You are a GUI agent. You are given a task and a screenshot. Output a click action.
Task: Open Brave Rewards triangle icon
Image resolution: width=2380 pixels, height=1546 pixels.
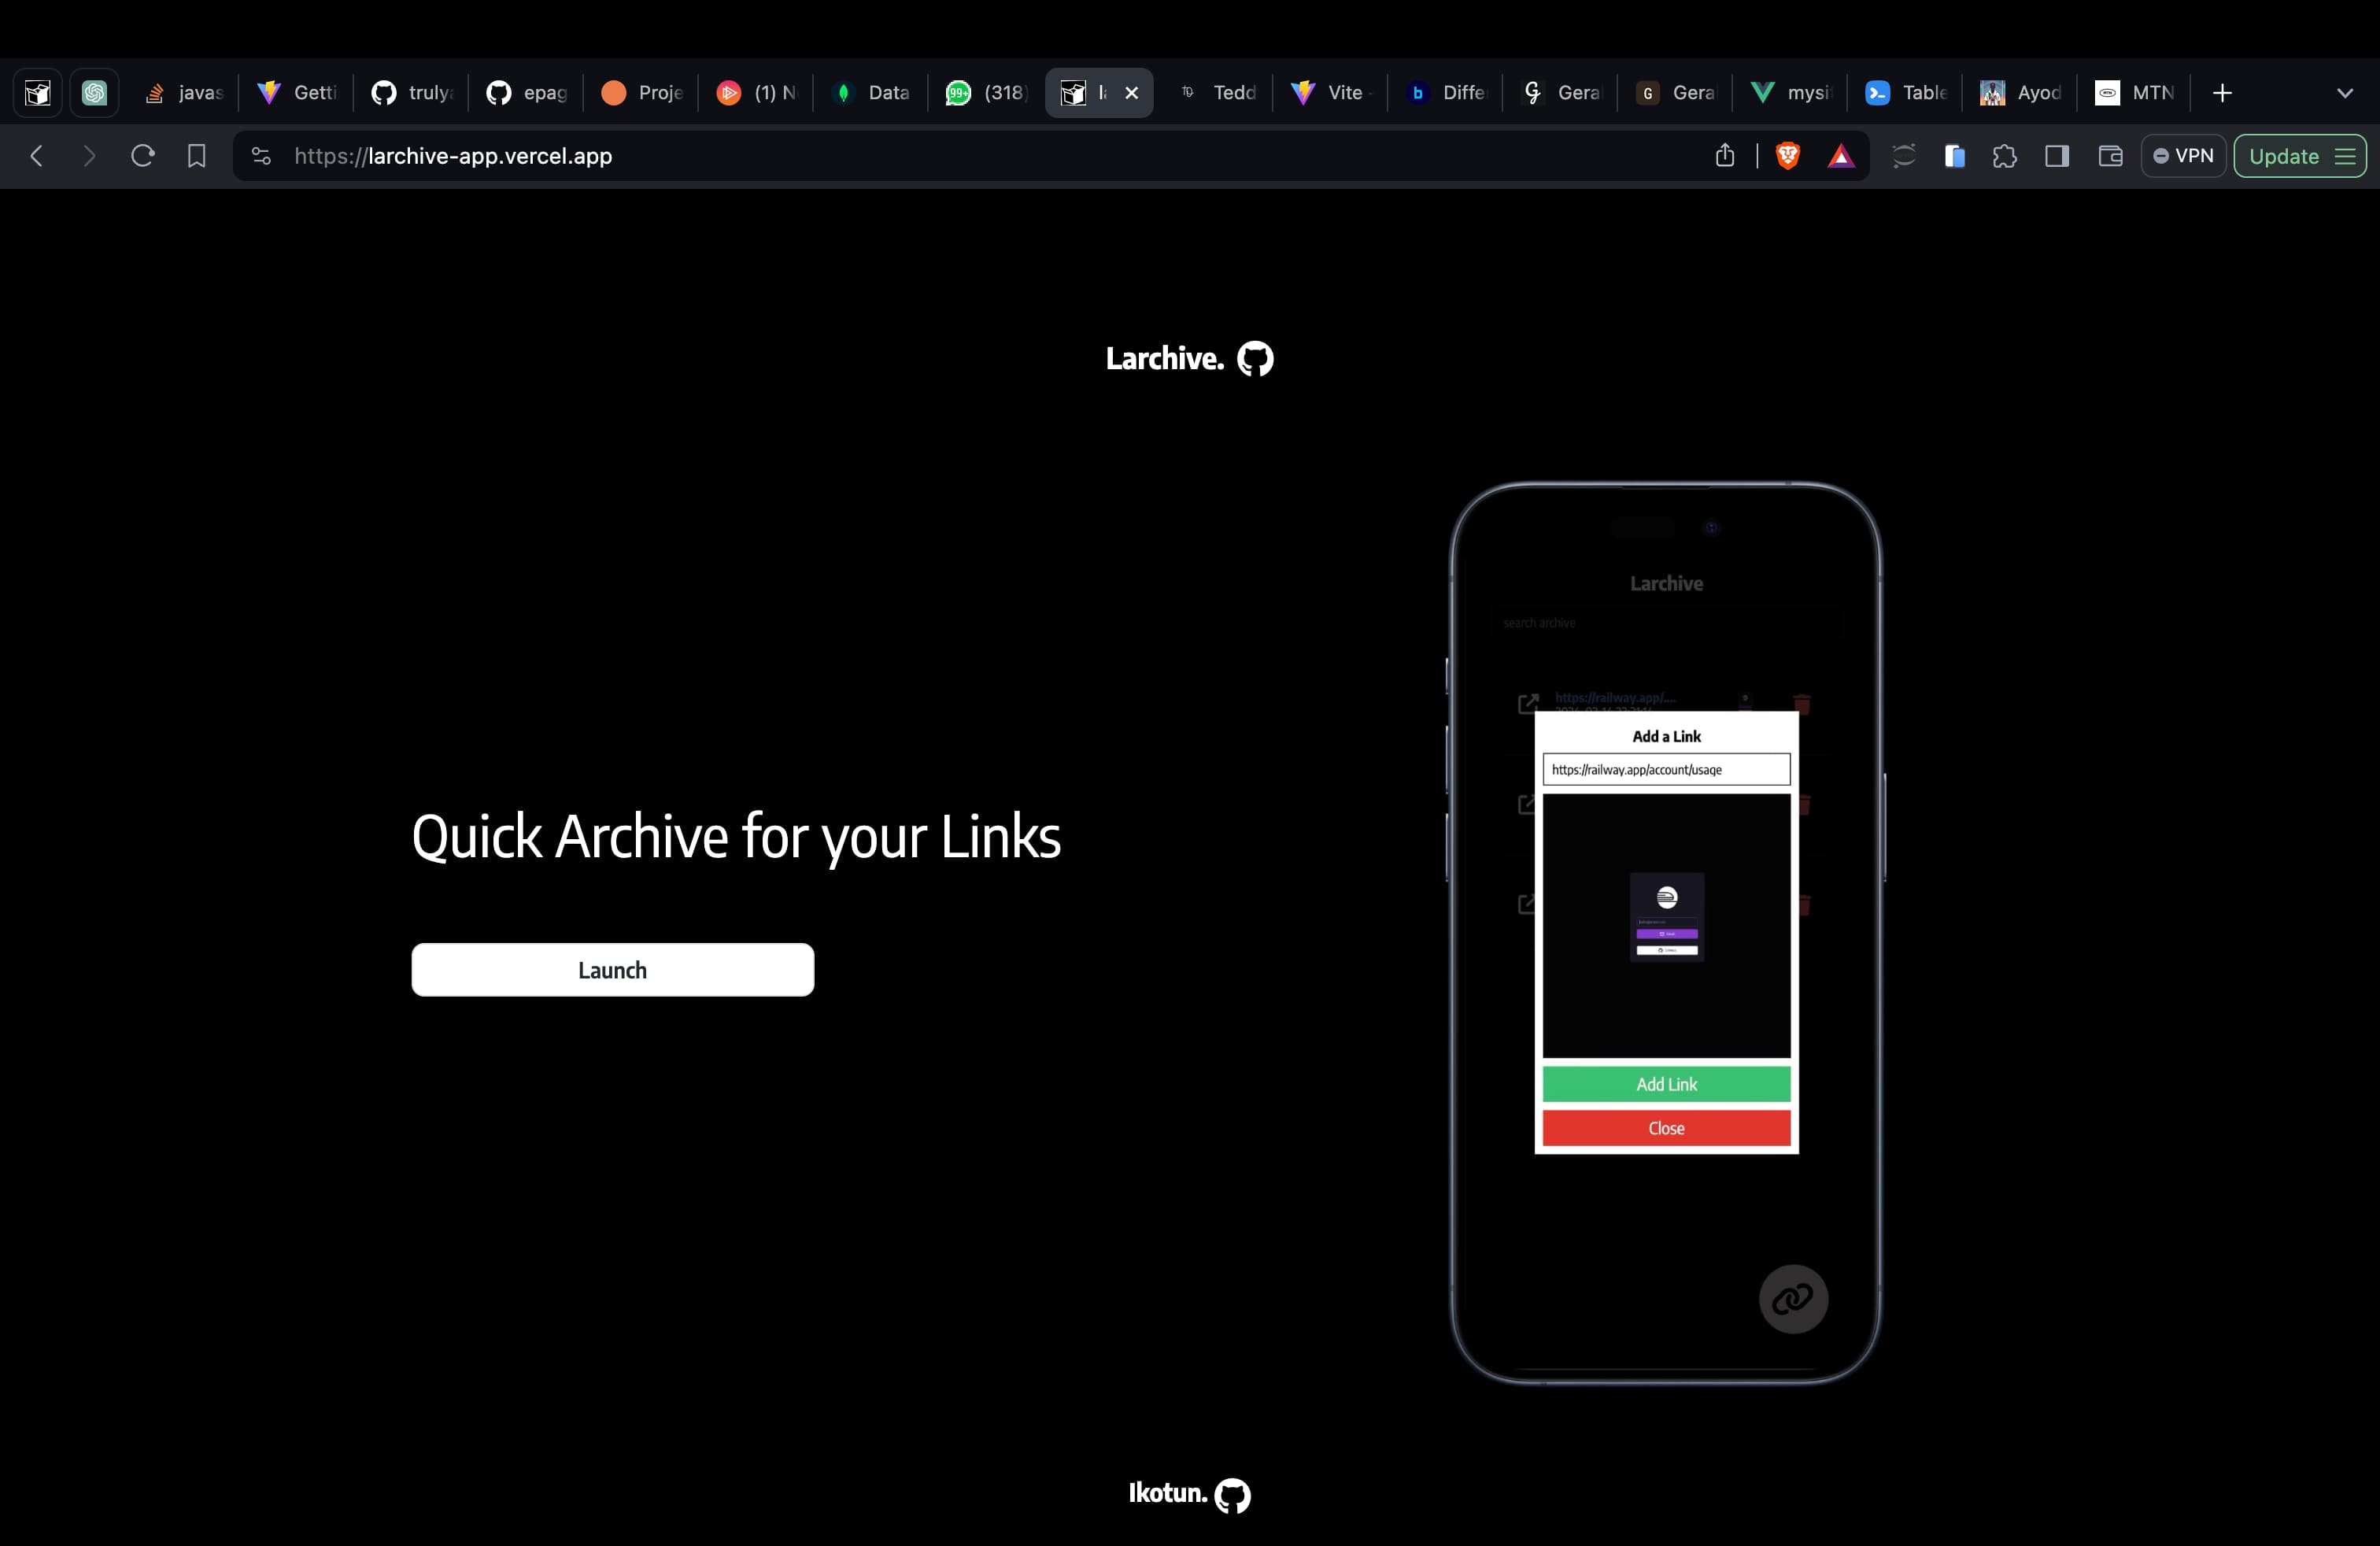[1841, 156]
